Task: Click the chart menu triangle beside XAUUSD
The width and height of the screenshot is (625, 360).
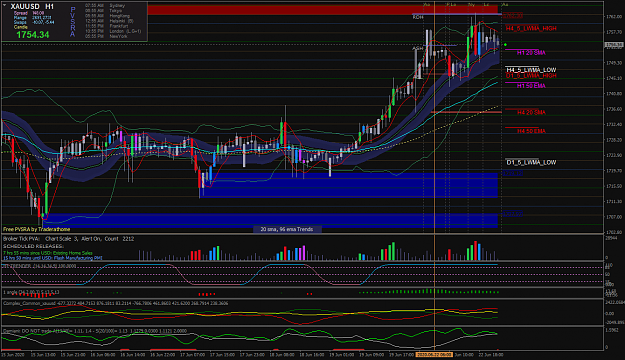Action: click(x=5, y=6)
